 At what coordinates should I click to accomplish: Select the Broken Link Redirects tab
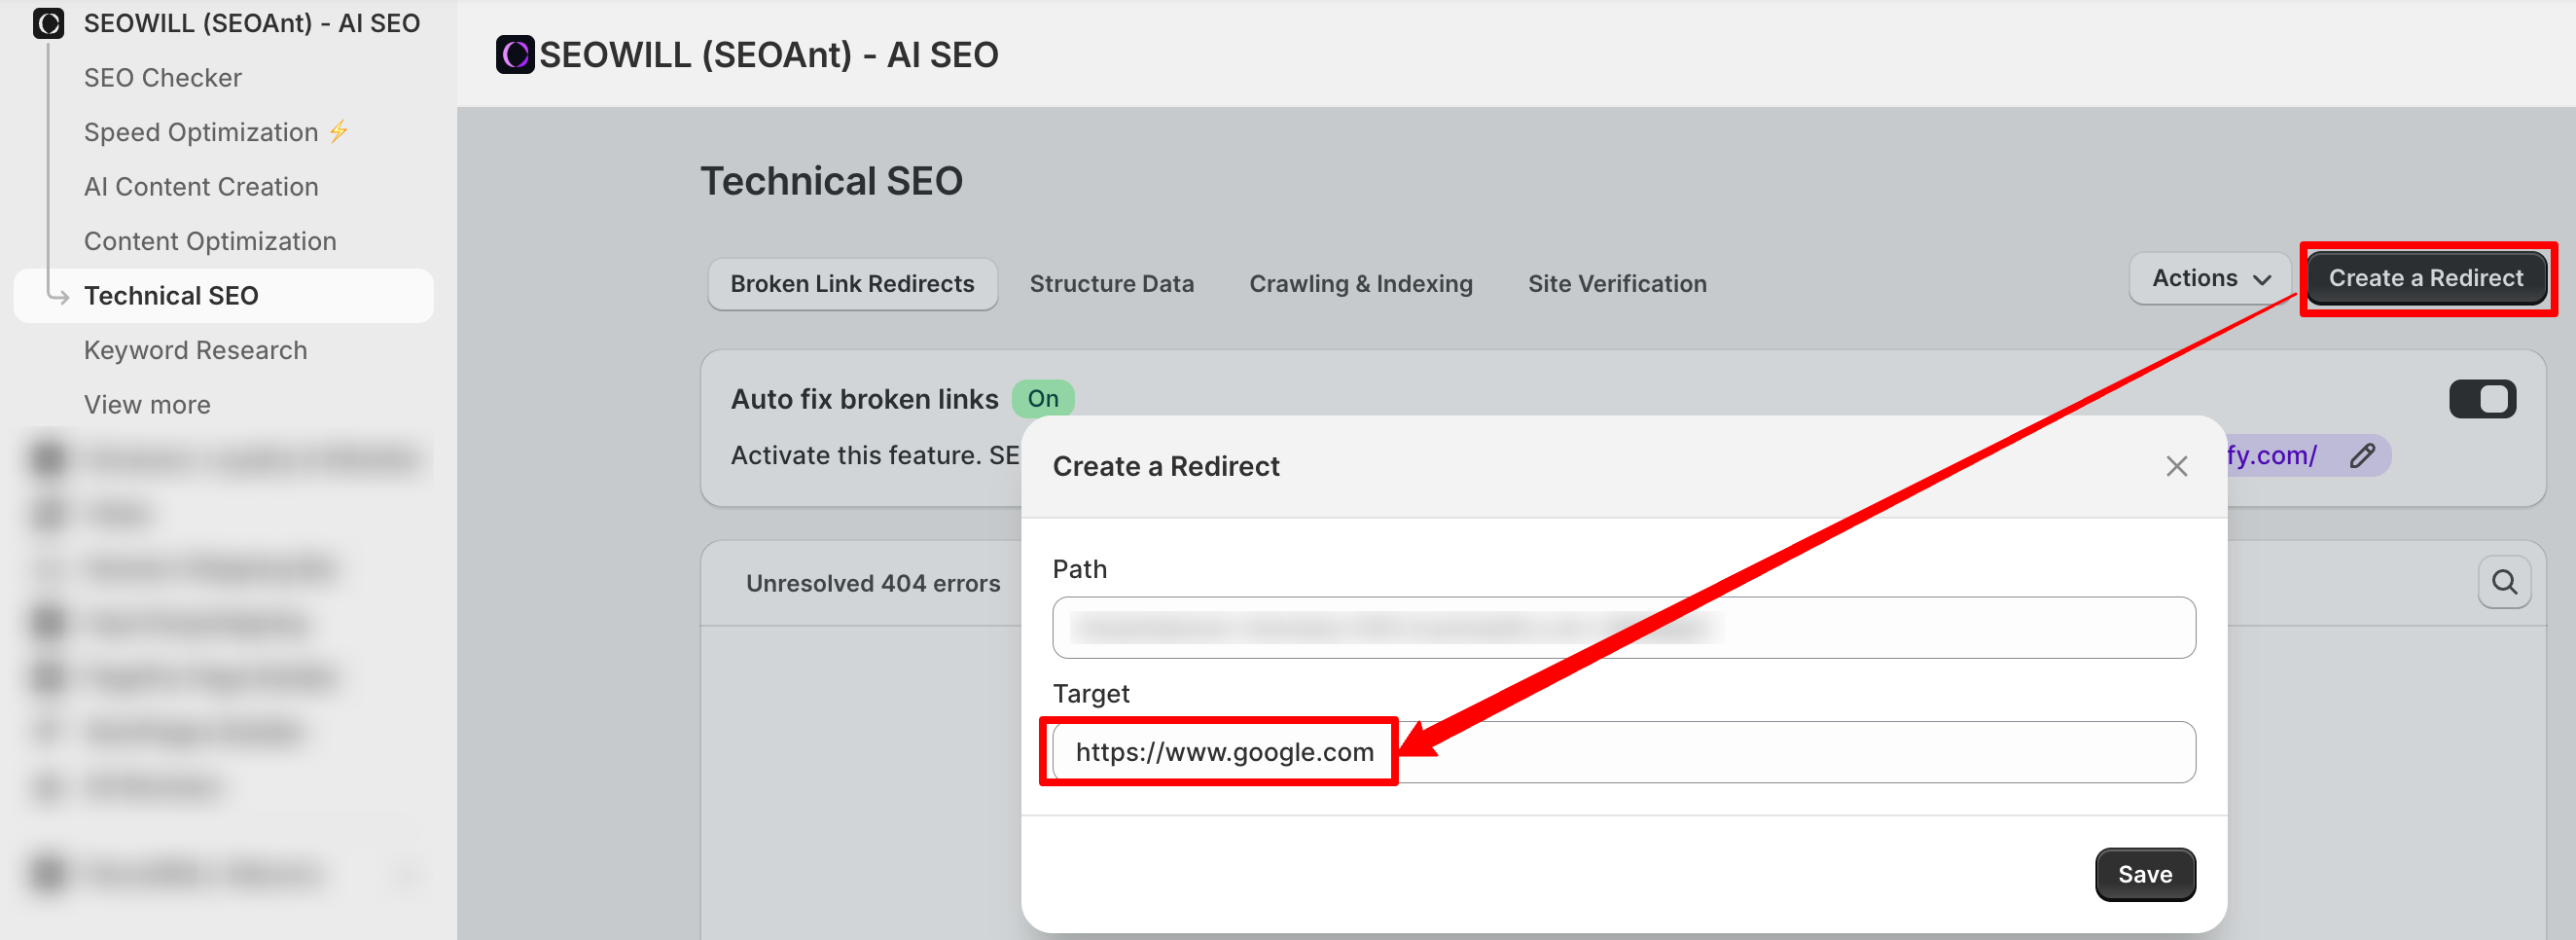point(851,284)
